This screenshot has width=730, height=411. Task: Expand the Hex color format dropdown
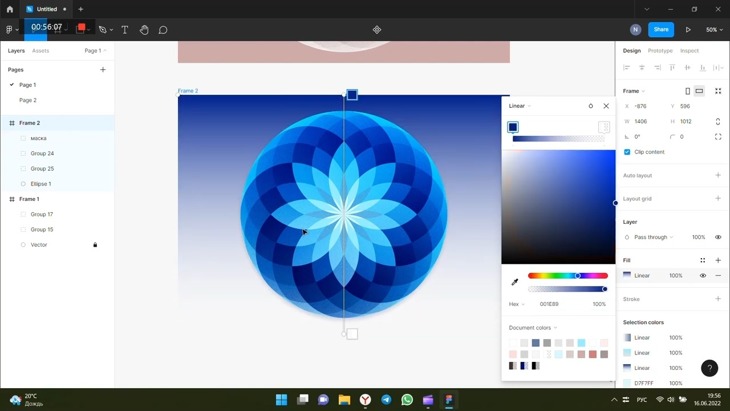pos(517,304)
